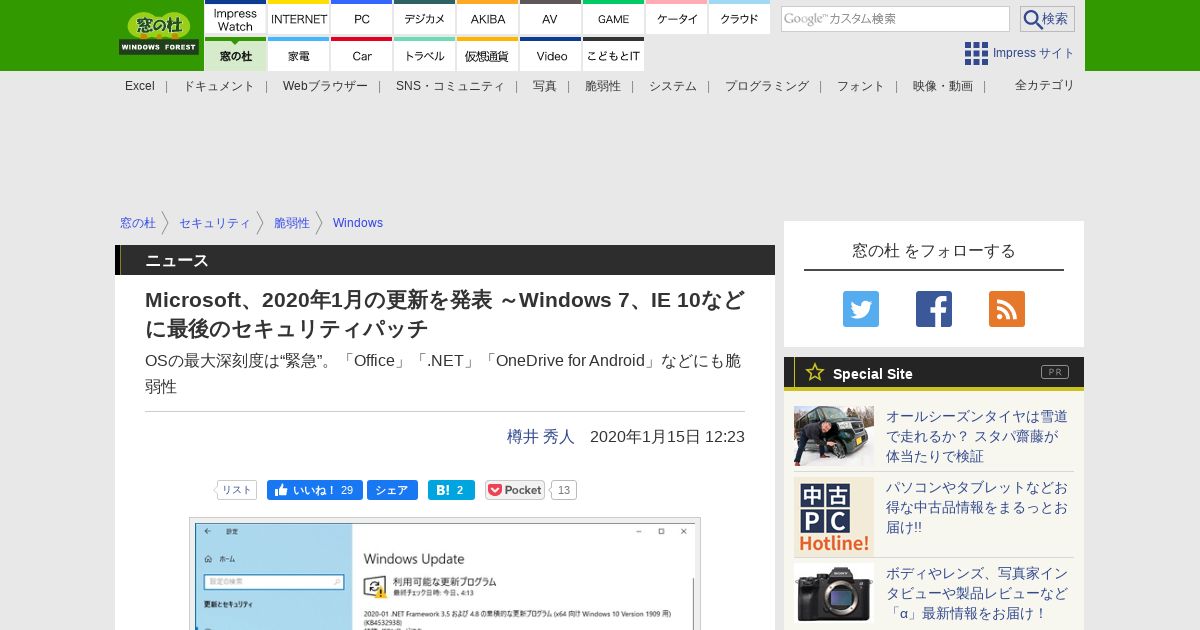Viewport: 1200px width, 630px height.
Task: Go to the ドキュメント category
Action: pos(219,86)
